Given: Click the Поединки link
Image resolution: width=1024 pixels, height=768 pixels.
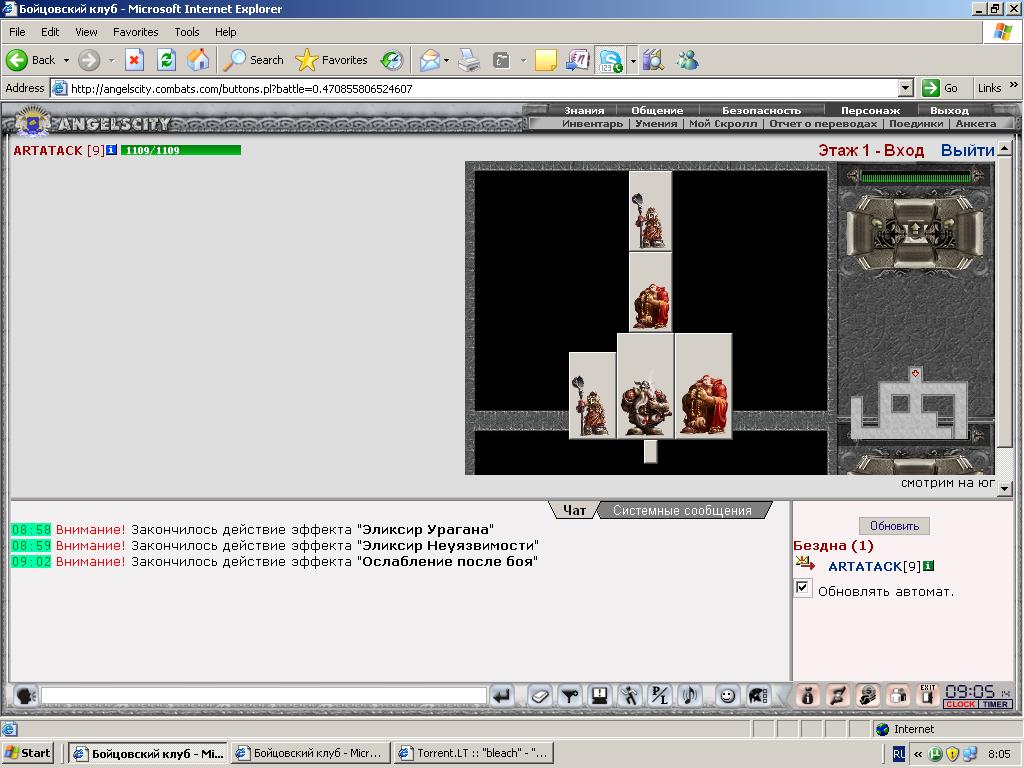Looking at the screenshot, I should [916, 123].
